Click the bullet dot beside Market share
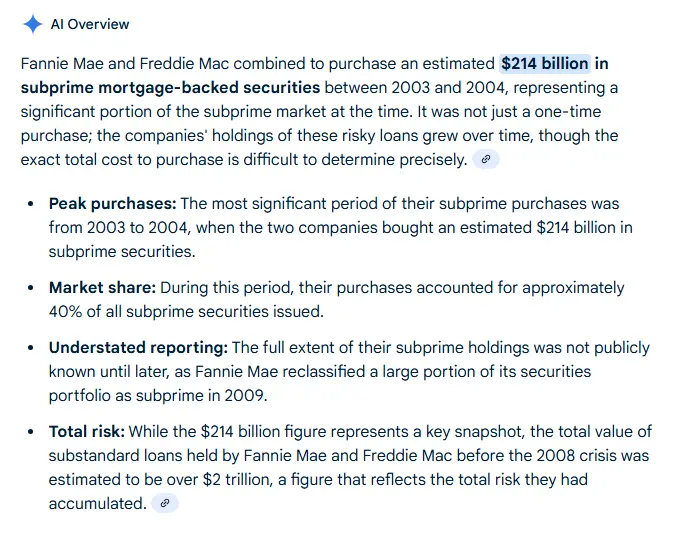The image size is (674, 538). click(29, 288)
